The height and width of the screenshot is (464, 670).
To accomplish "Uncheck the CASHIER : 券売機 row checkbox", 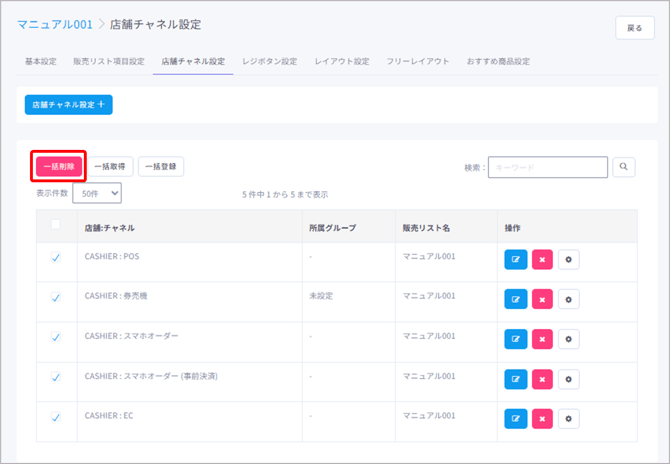I will point(56,297).
